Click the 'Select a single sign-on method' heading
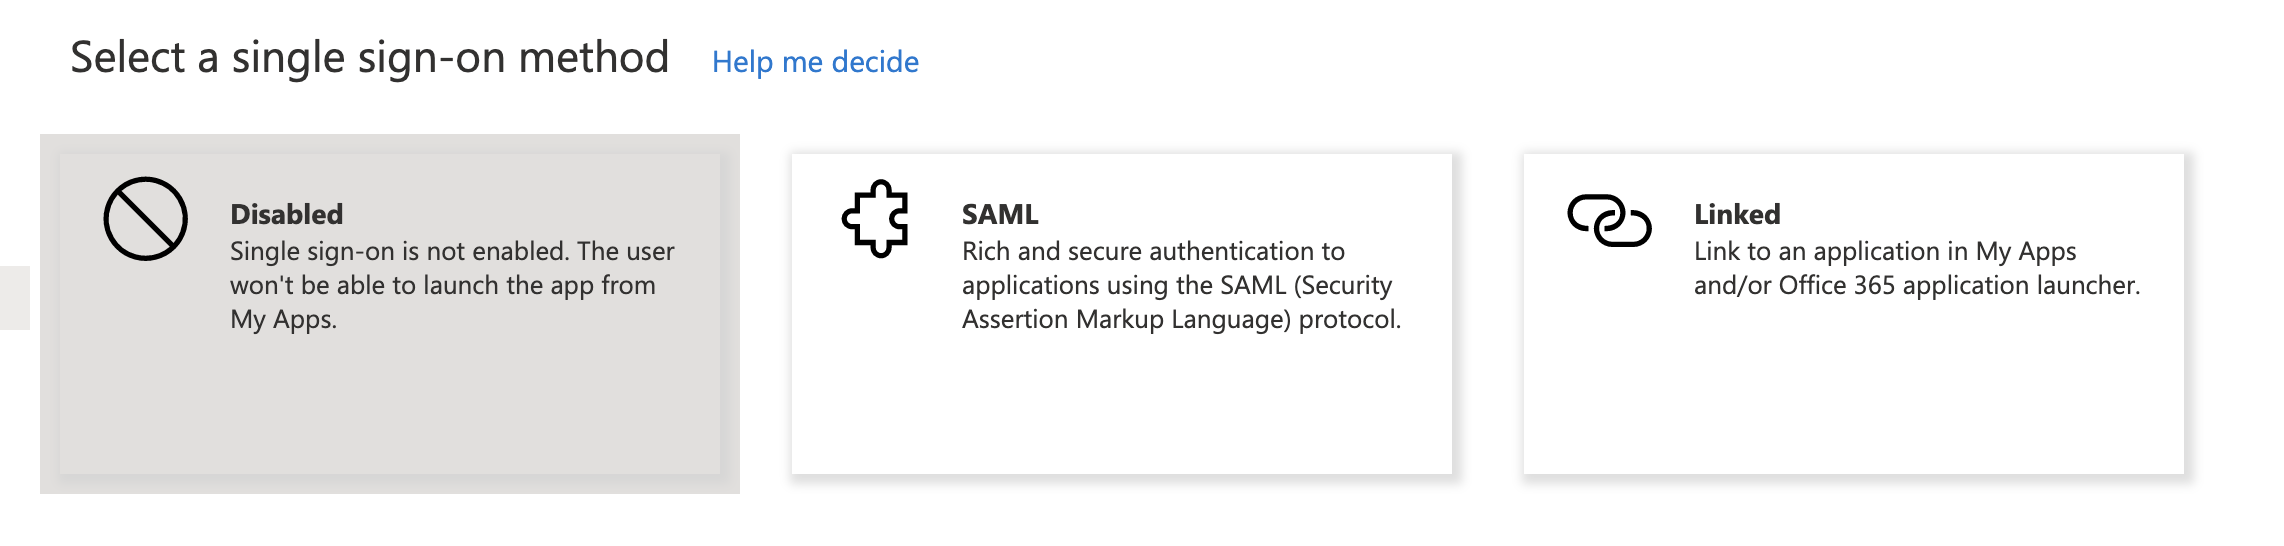 pos(370,58)
